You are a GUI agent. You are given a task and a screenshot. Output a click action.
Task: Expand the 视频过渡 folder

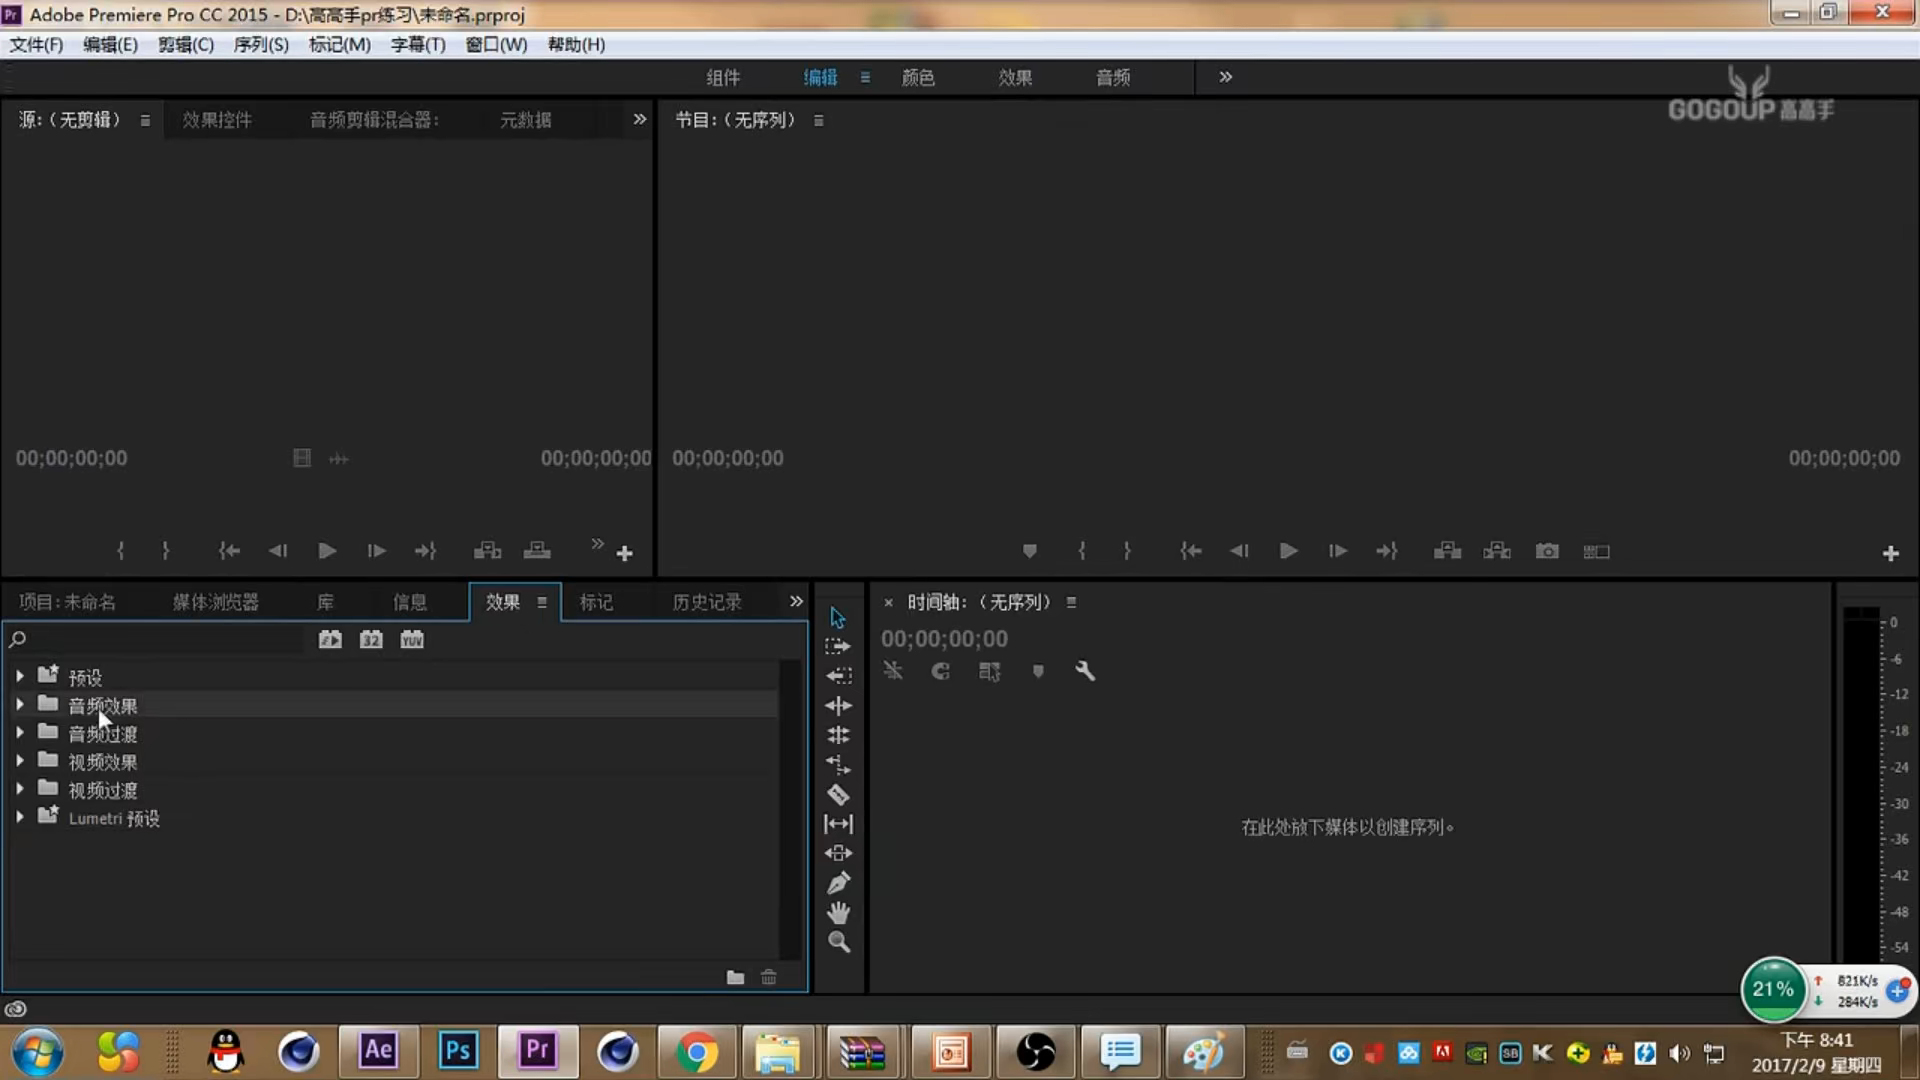click(x=19, y=788)
